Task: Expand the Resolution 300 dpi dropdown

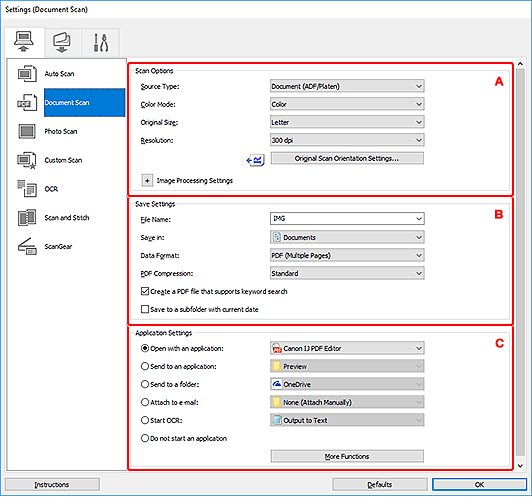Action: point(347,140)
